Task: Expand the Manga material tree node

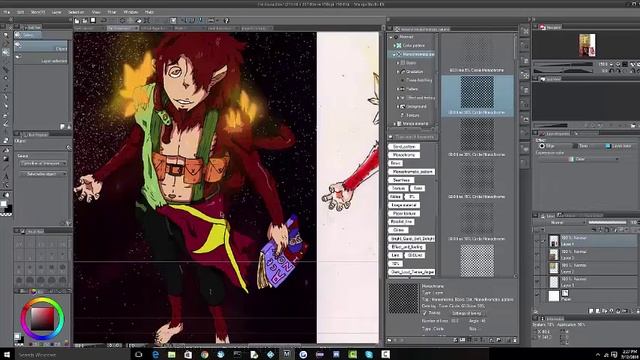Action: (395, 124)
